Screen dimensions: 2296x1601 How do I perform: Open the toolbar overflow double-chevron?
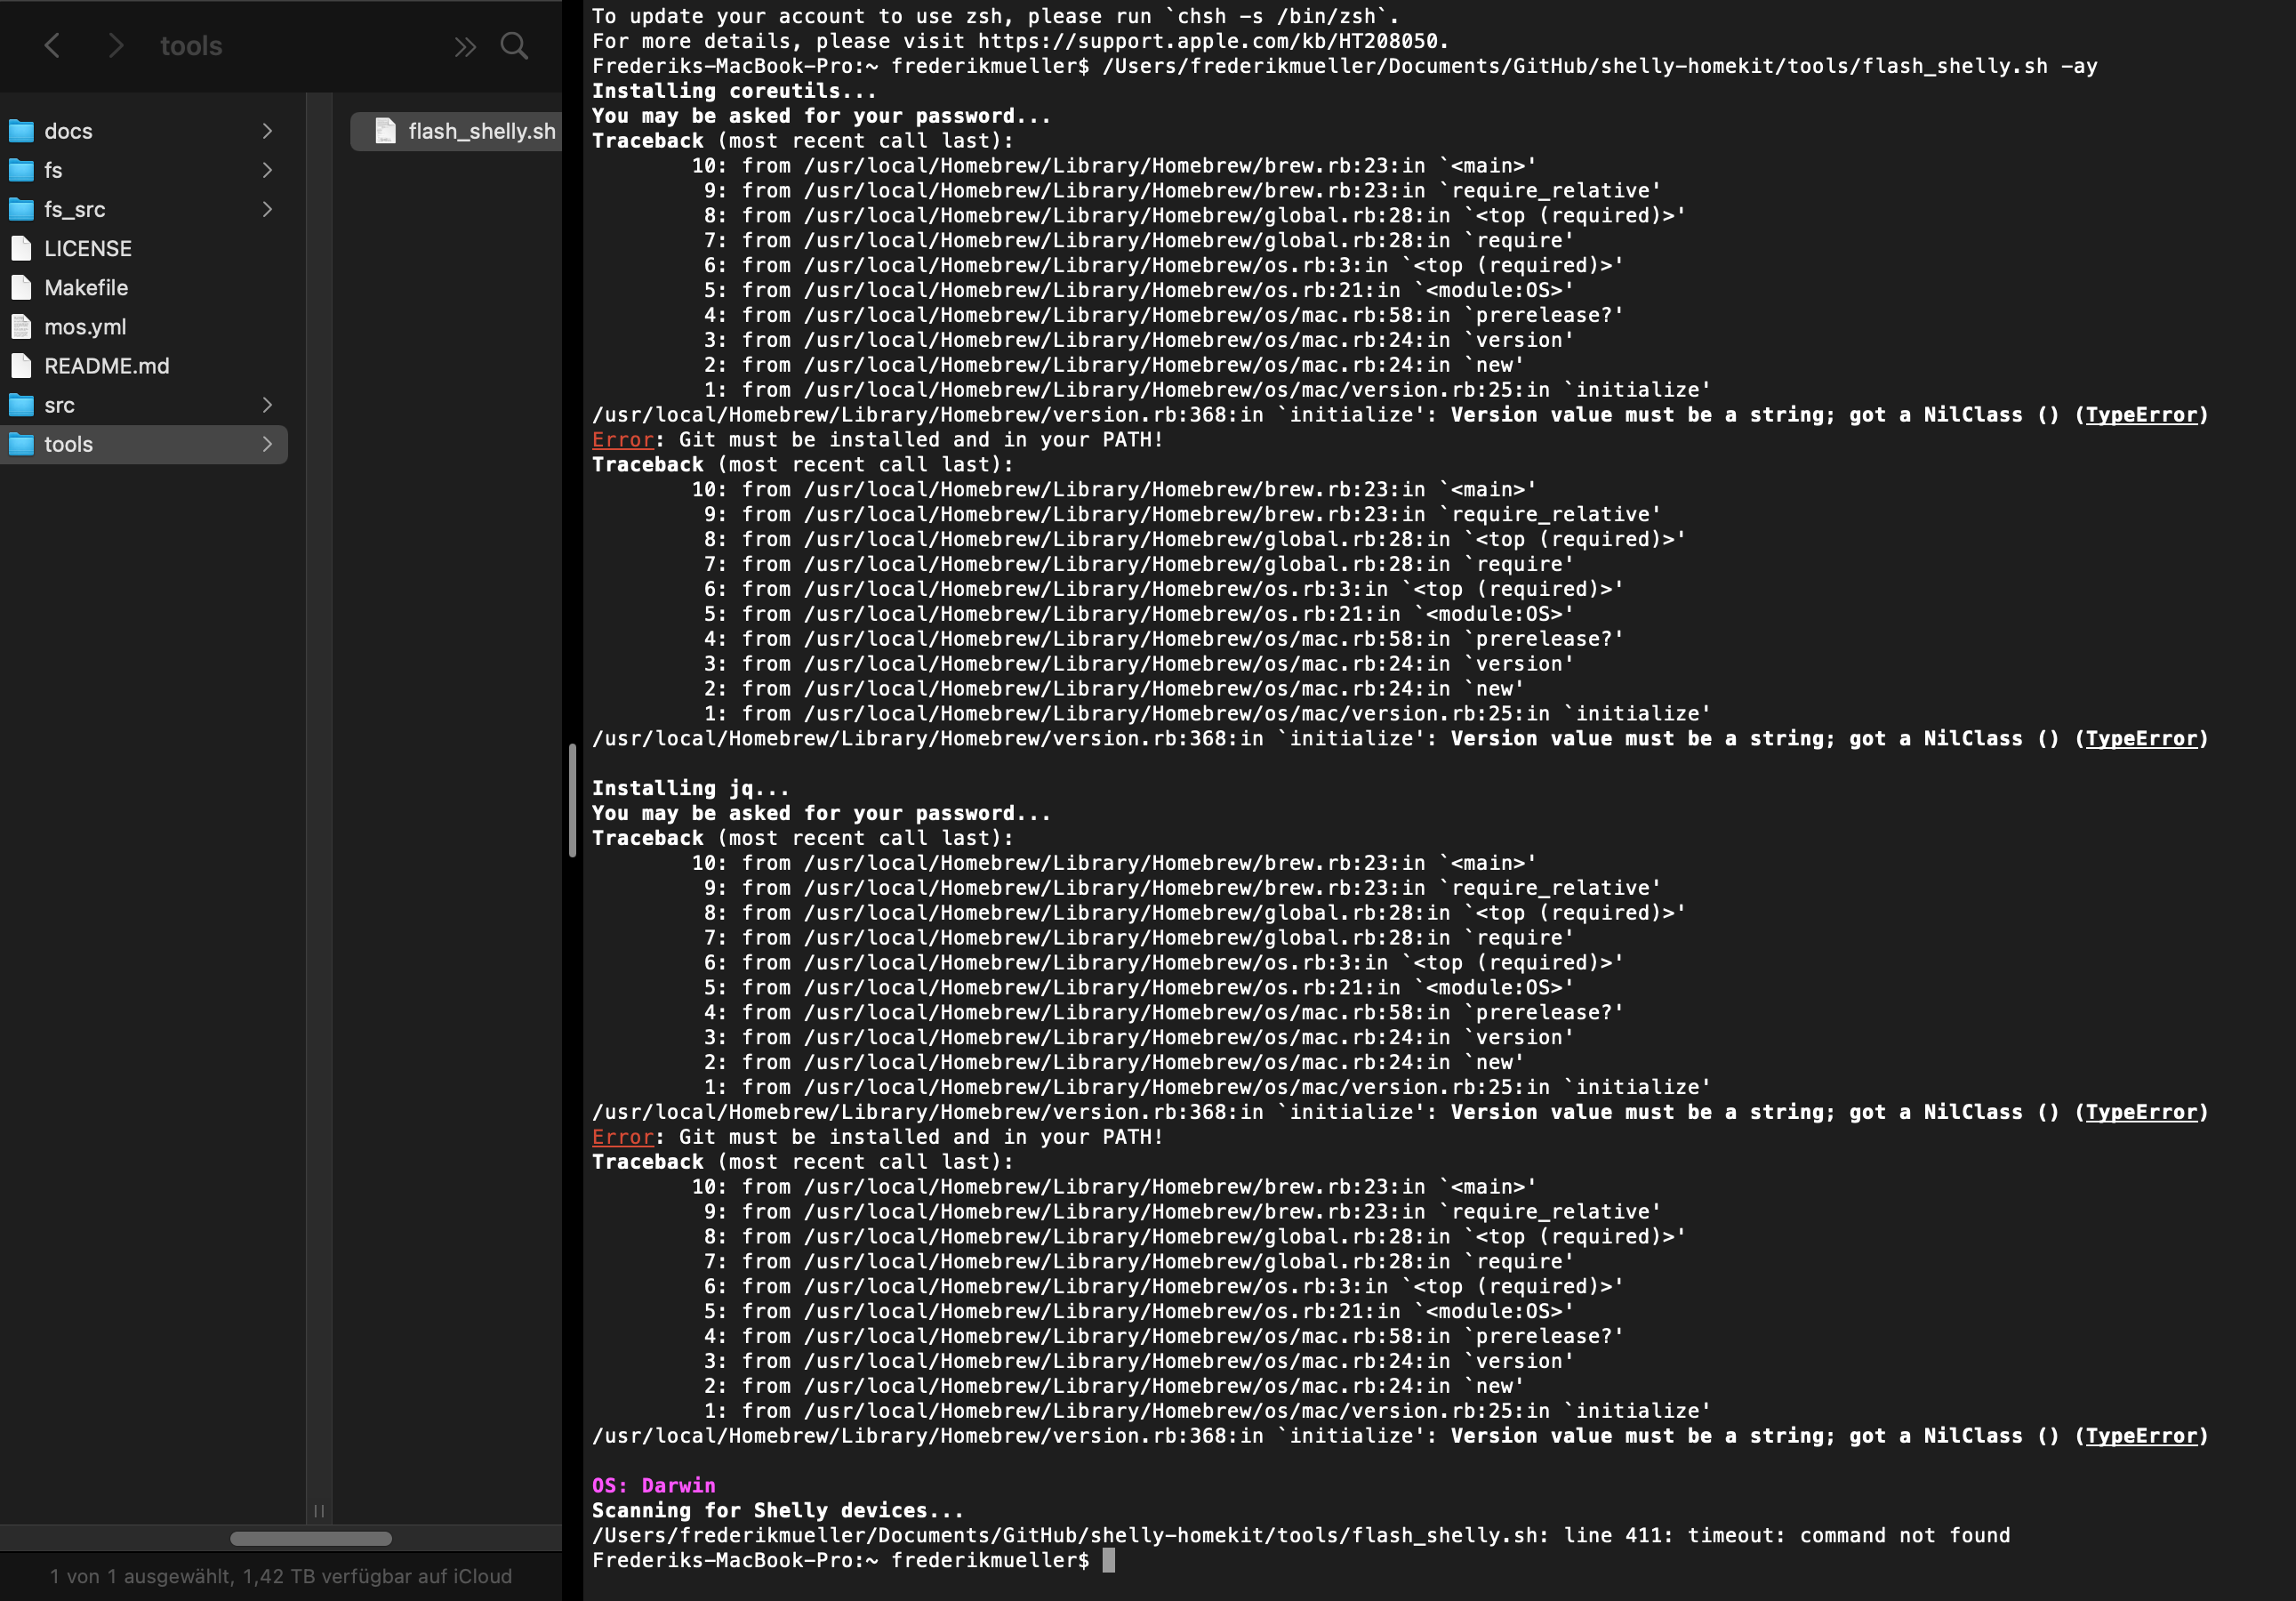tap(463, 45)
